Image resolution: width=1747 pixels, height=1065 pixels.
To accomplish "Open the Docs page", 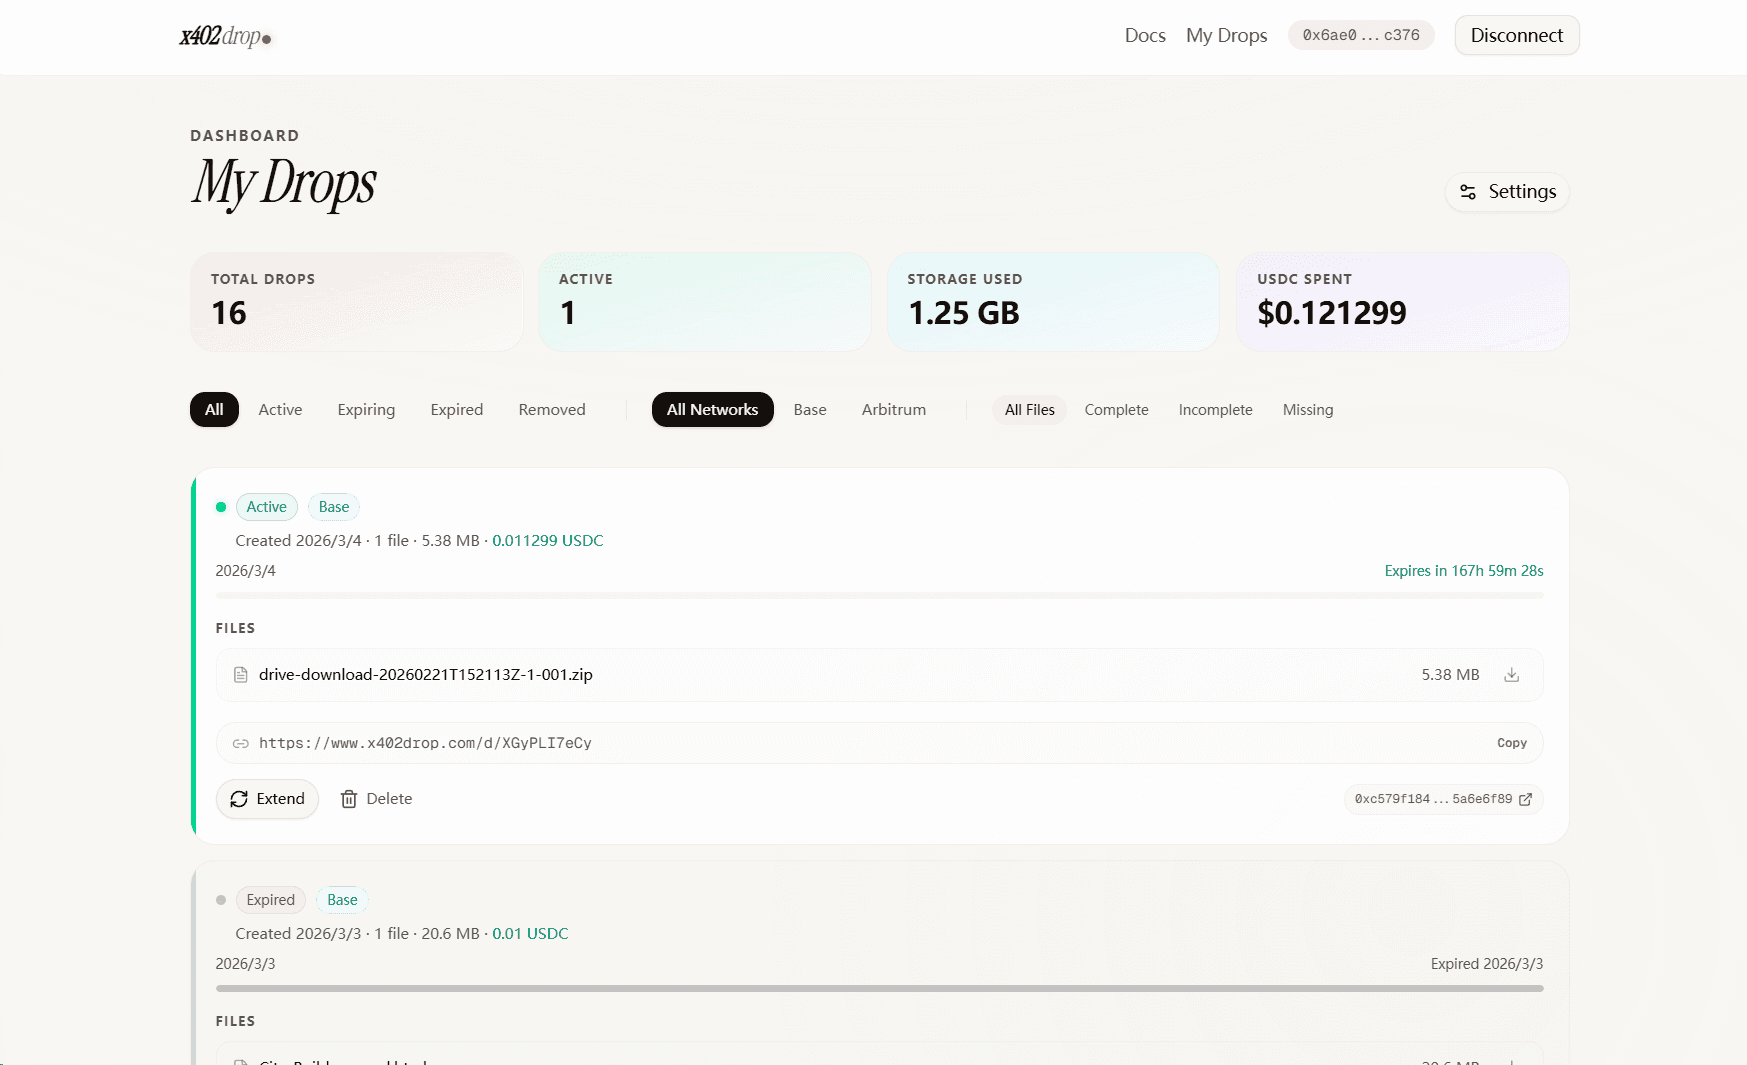I will pos(1144,36).
